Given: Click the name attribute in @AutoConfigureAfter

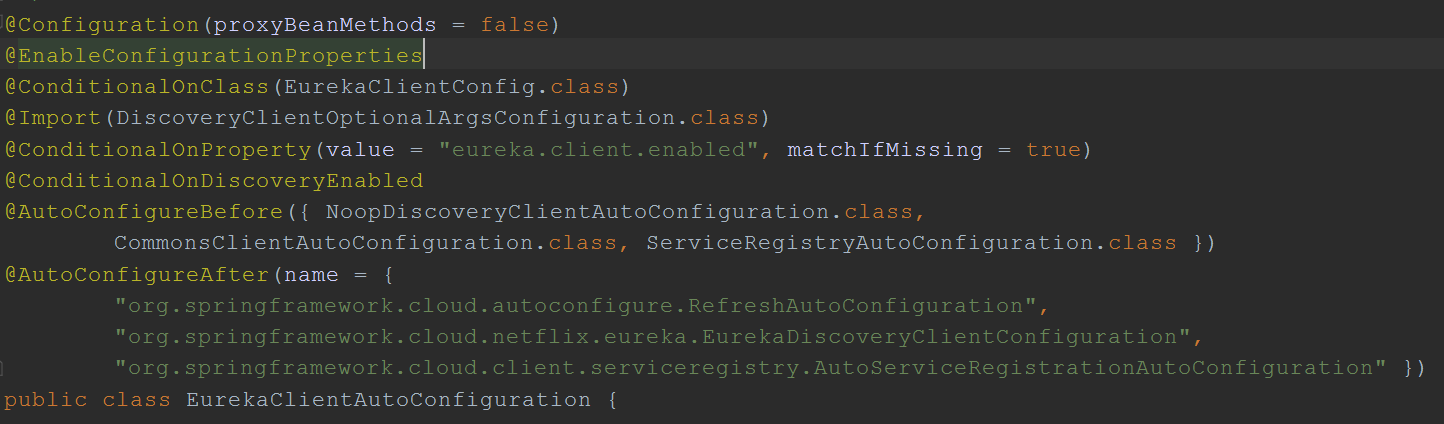Looking at the screenshot, I should pyautogui.click(x=310, y=274).
